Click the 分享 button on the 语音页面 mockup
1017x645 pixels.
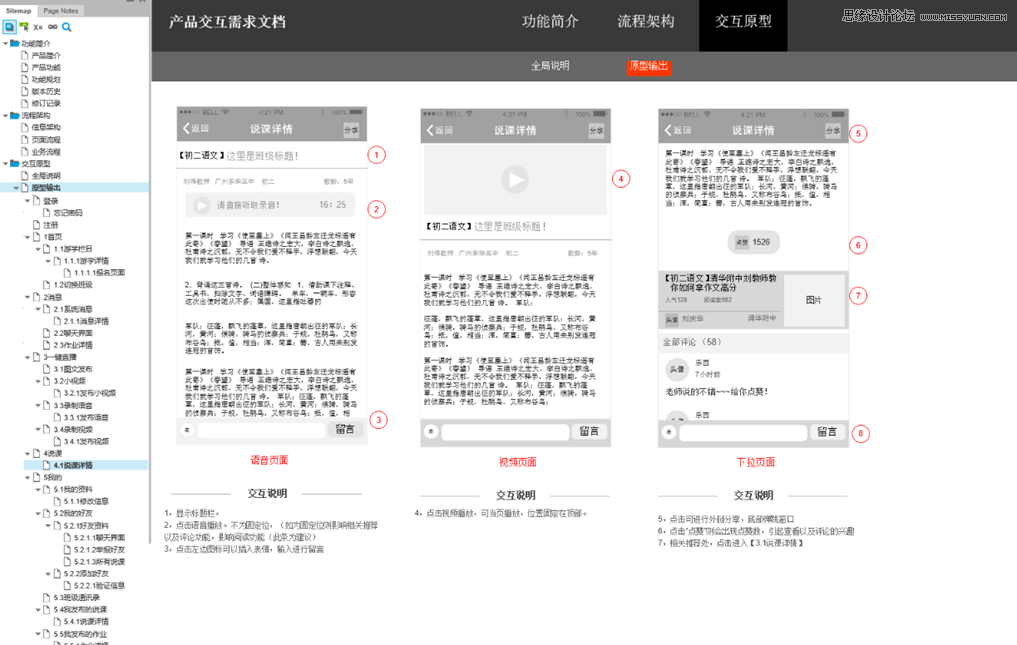pos(351,130)
